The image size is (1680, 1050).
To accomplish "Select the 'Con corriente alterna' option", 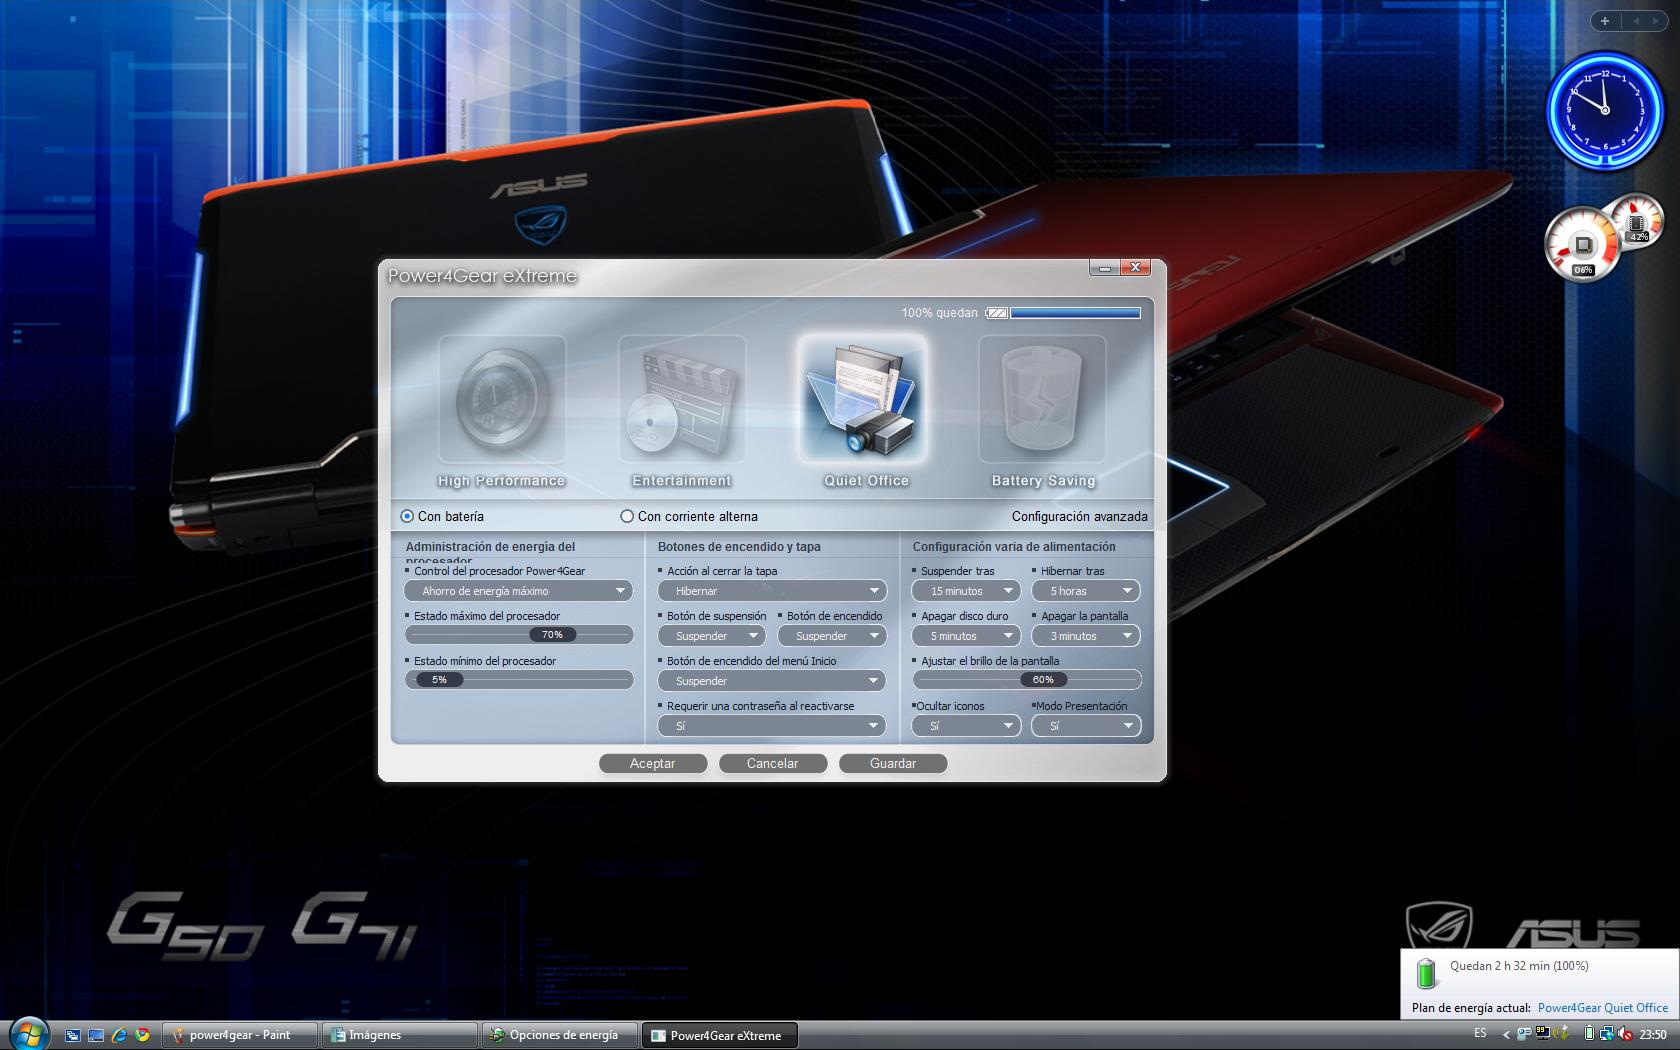I will 627,516.
